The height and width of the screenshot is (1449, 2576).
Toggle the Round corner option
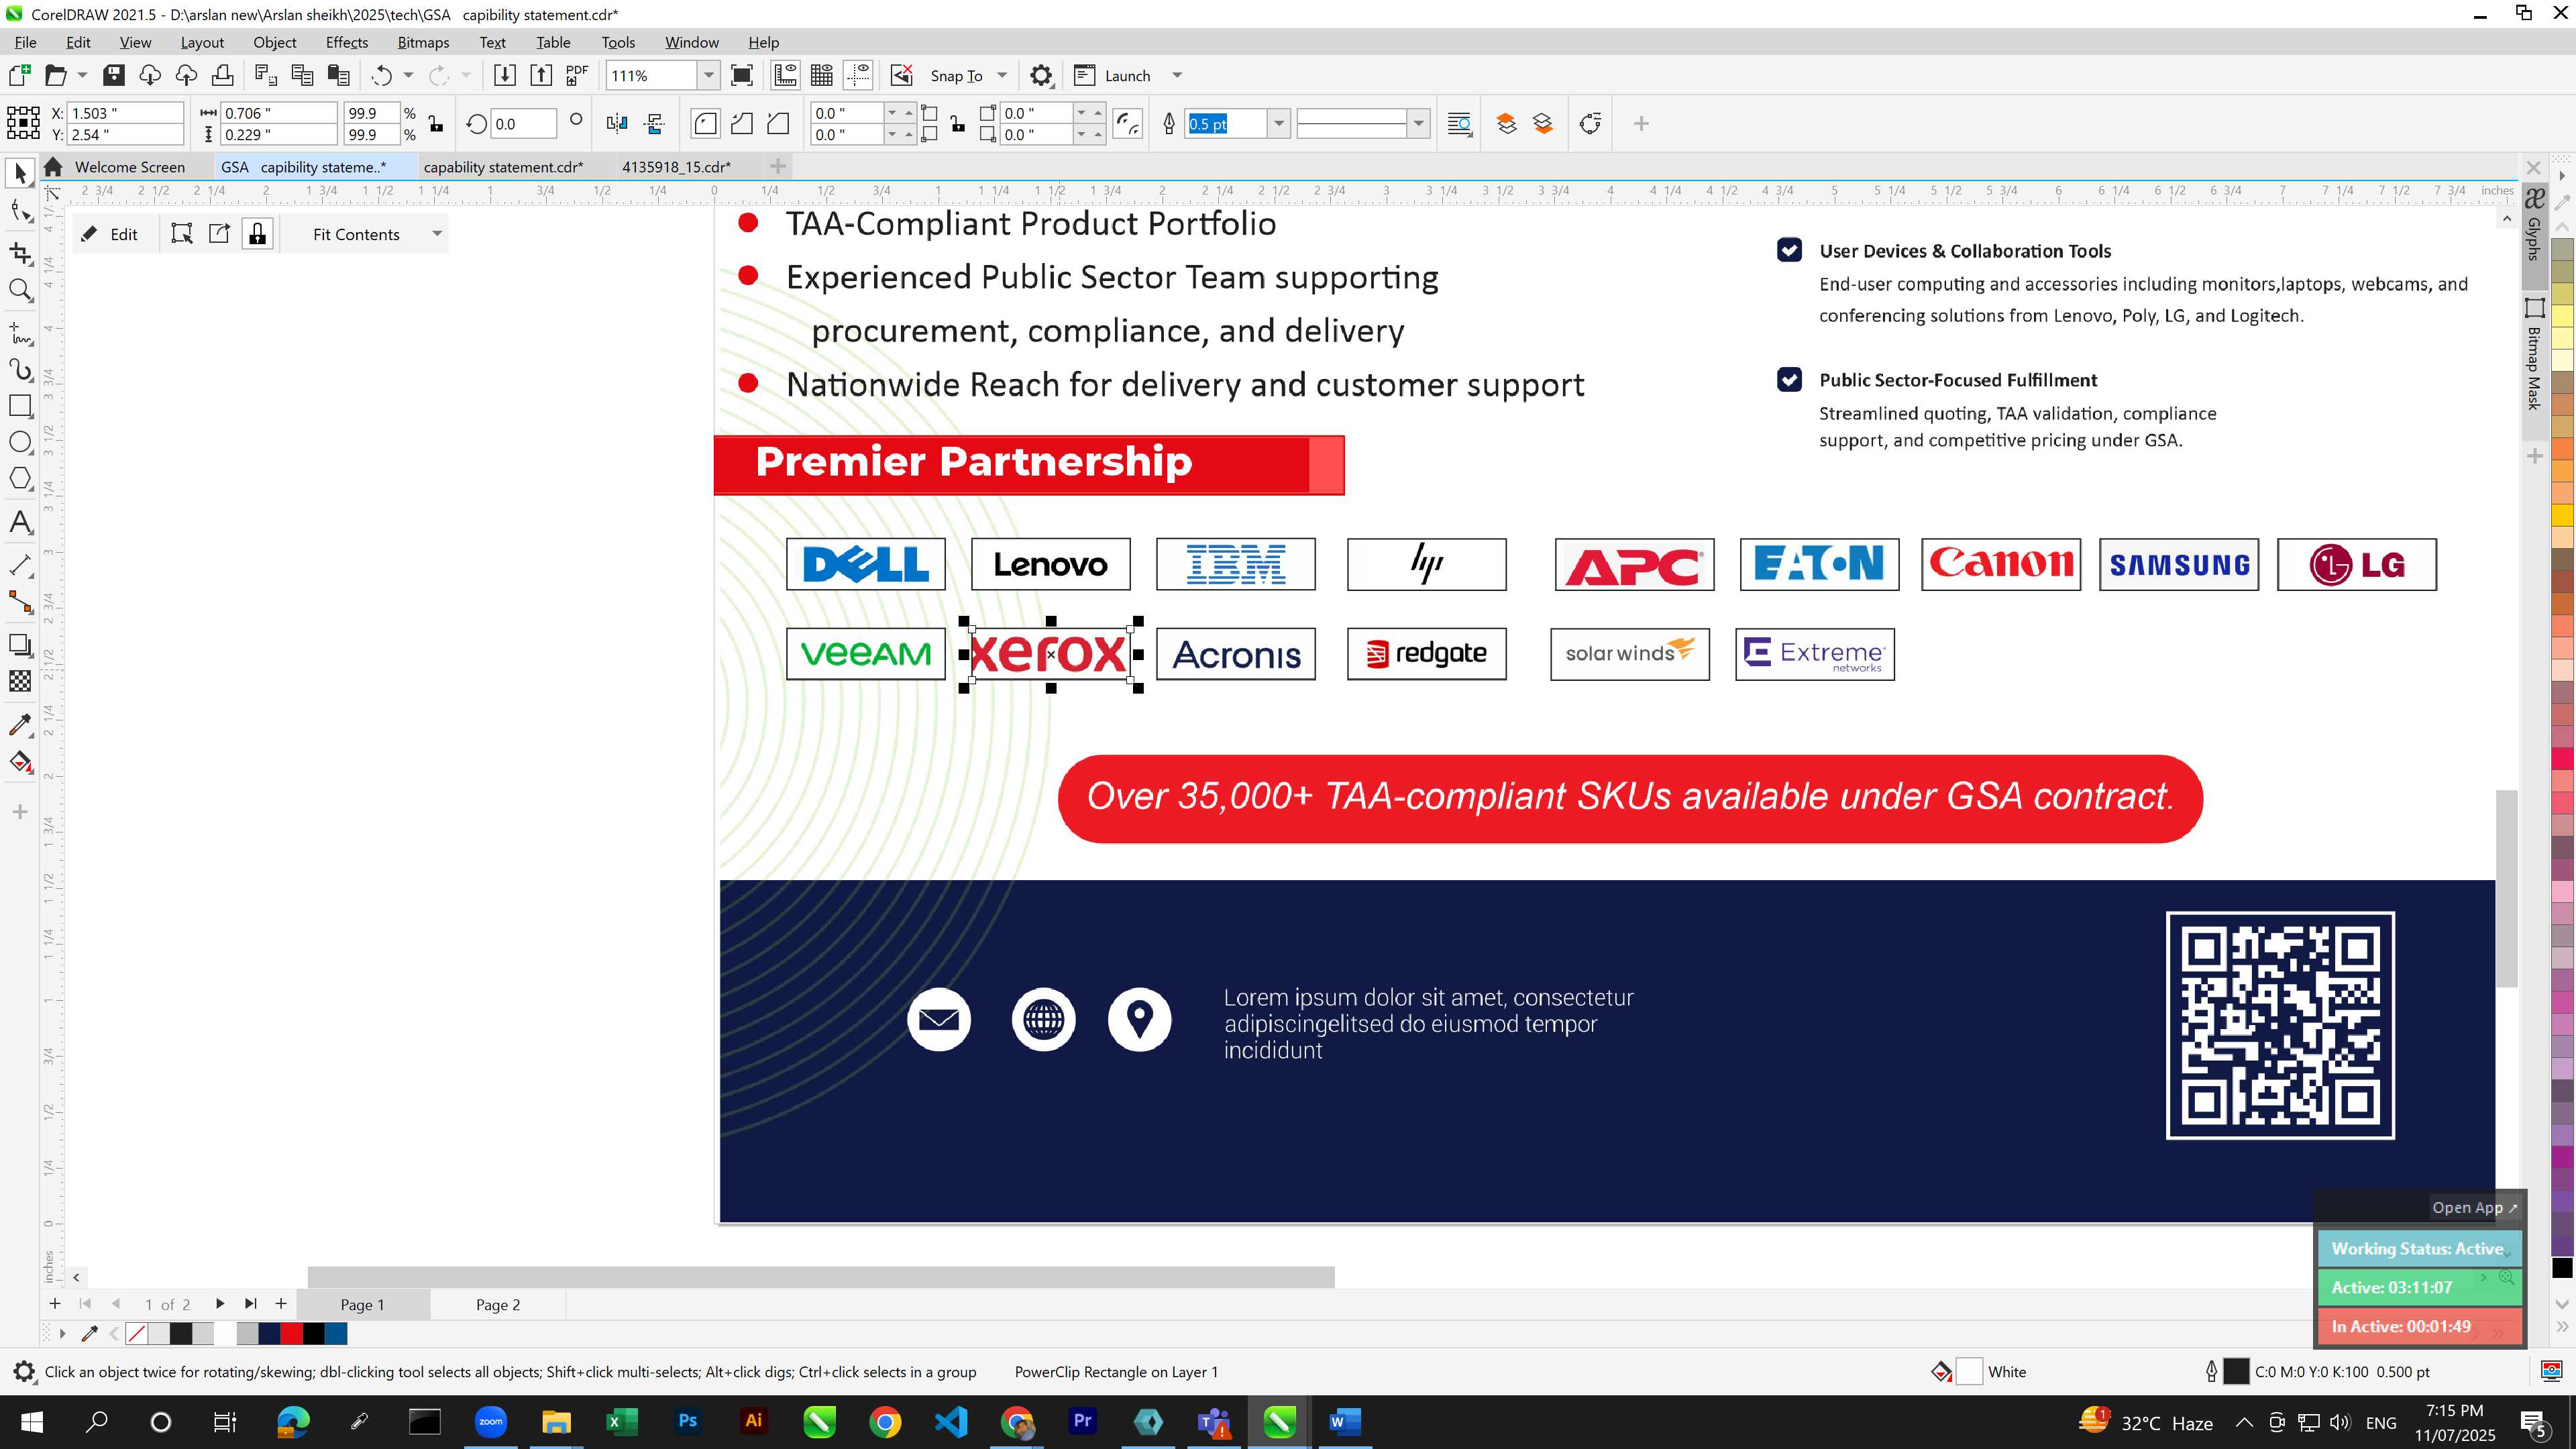coord(705,124)
